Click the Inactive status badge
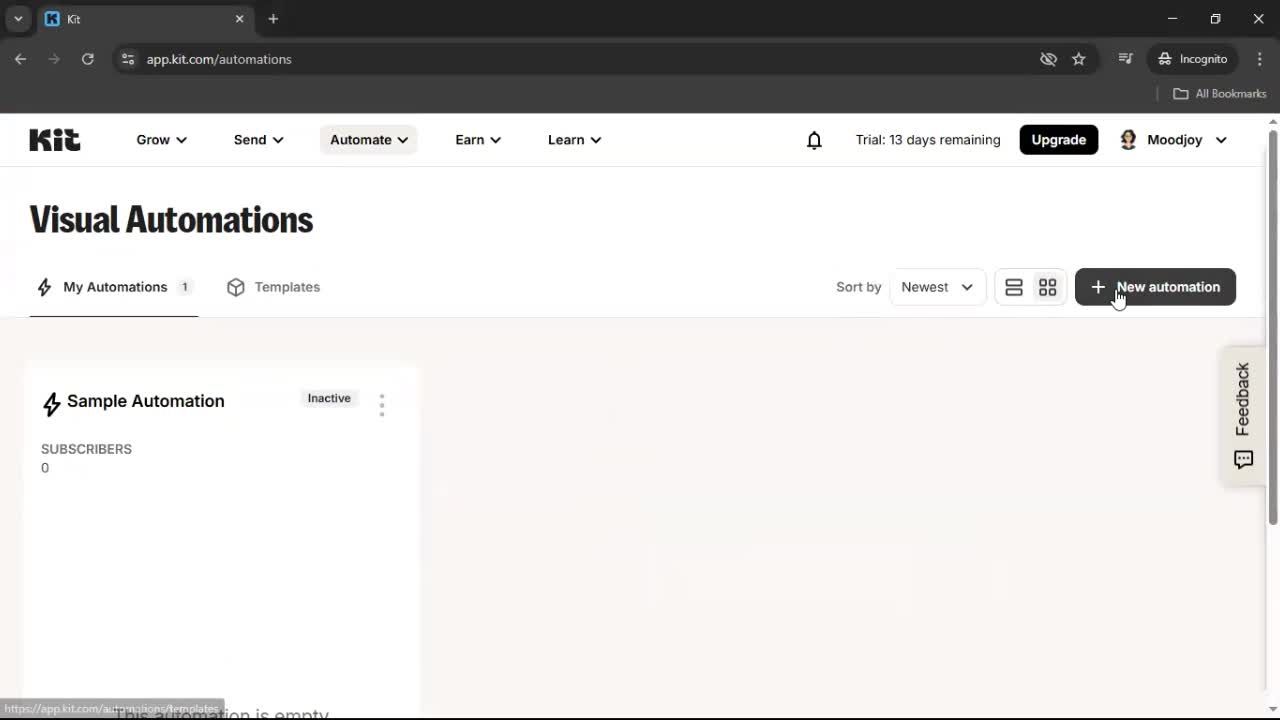The height and width of the screenshot is (720, 1280). (x=328, y=398)
